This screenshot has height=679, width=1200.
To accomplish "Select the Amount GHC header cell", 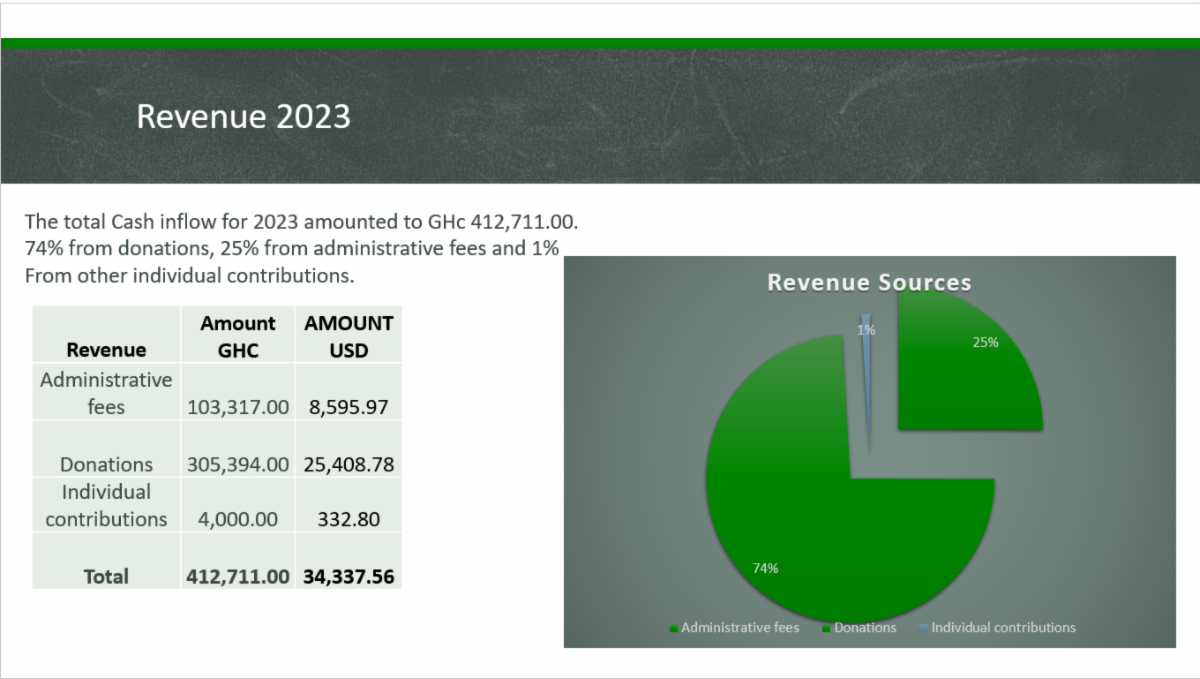I will point(237,336).
